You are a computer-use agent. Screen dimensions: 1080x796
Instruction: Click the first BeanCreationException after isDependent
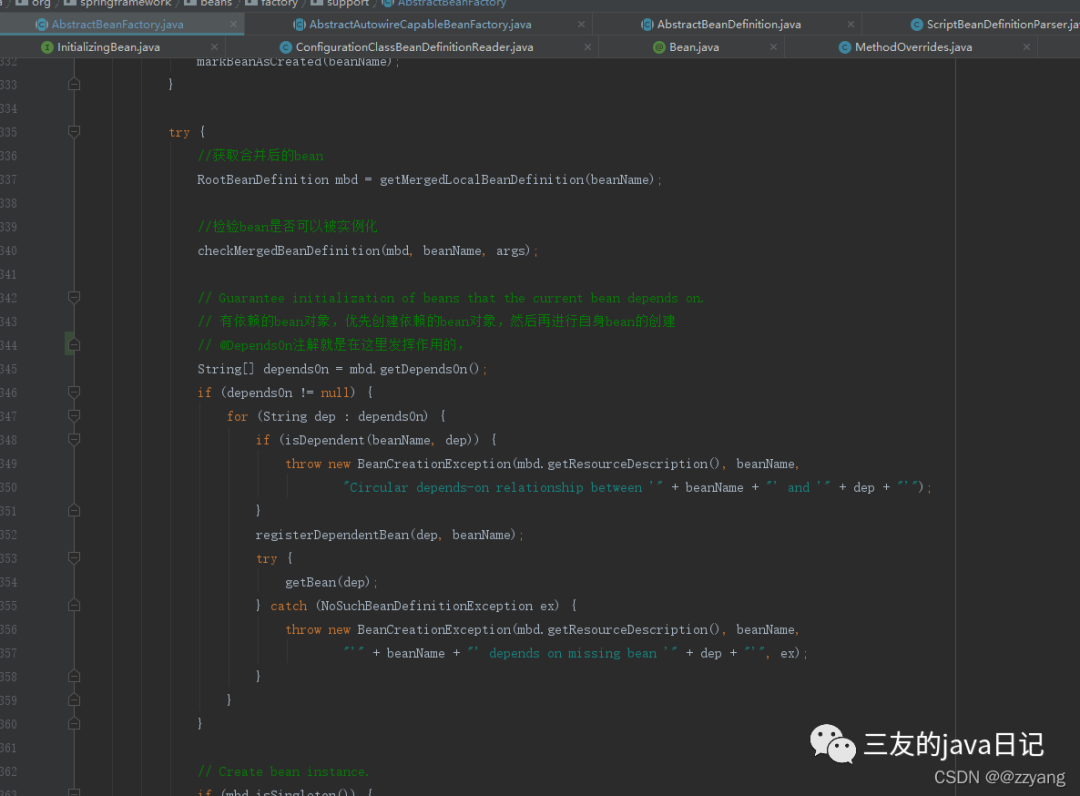coord(434,464)
